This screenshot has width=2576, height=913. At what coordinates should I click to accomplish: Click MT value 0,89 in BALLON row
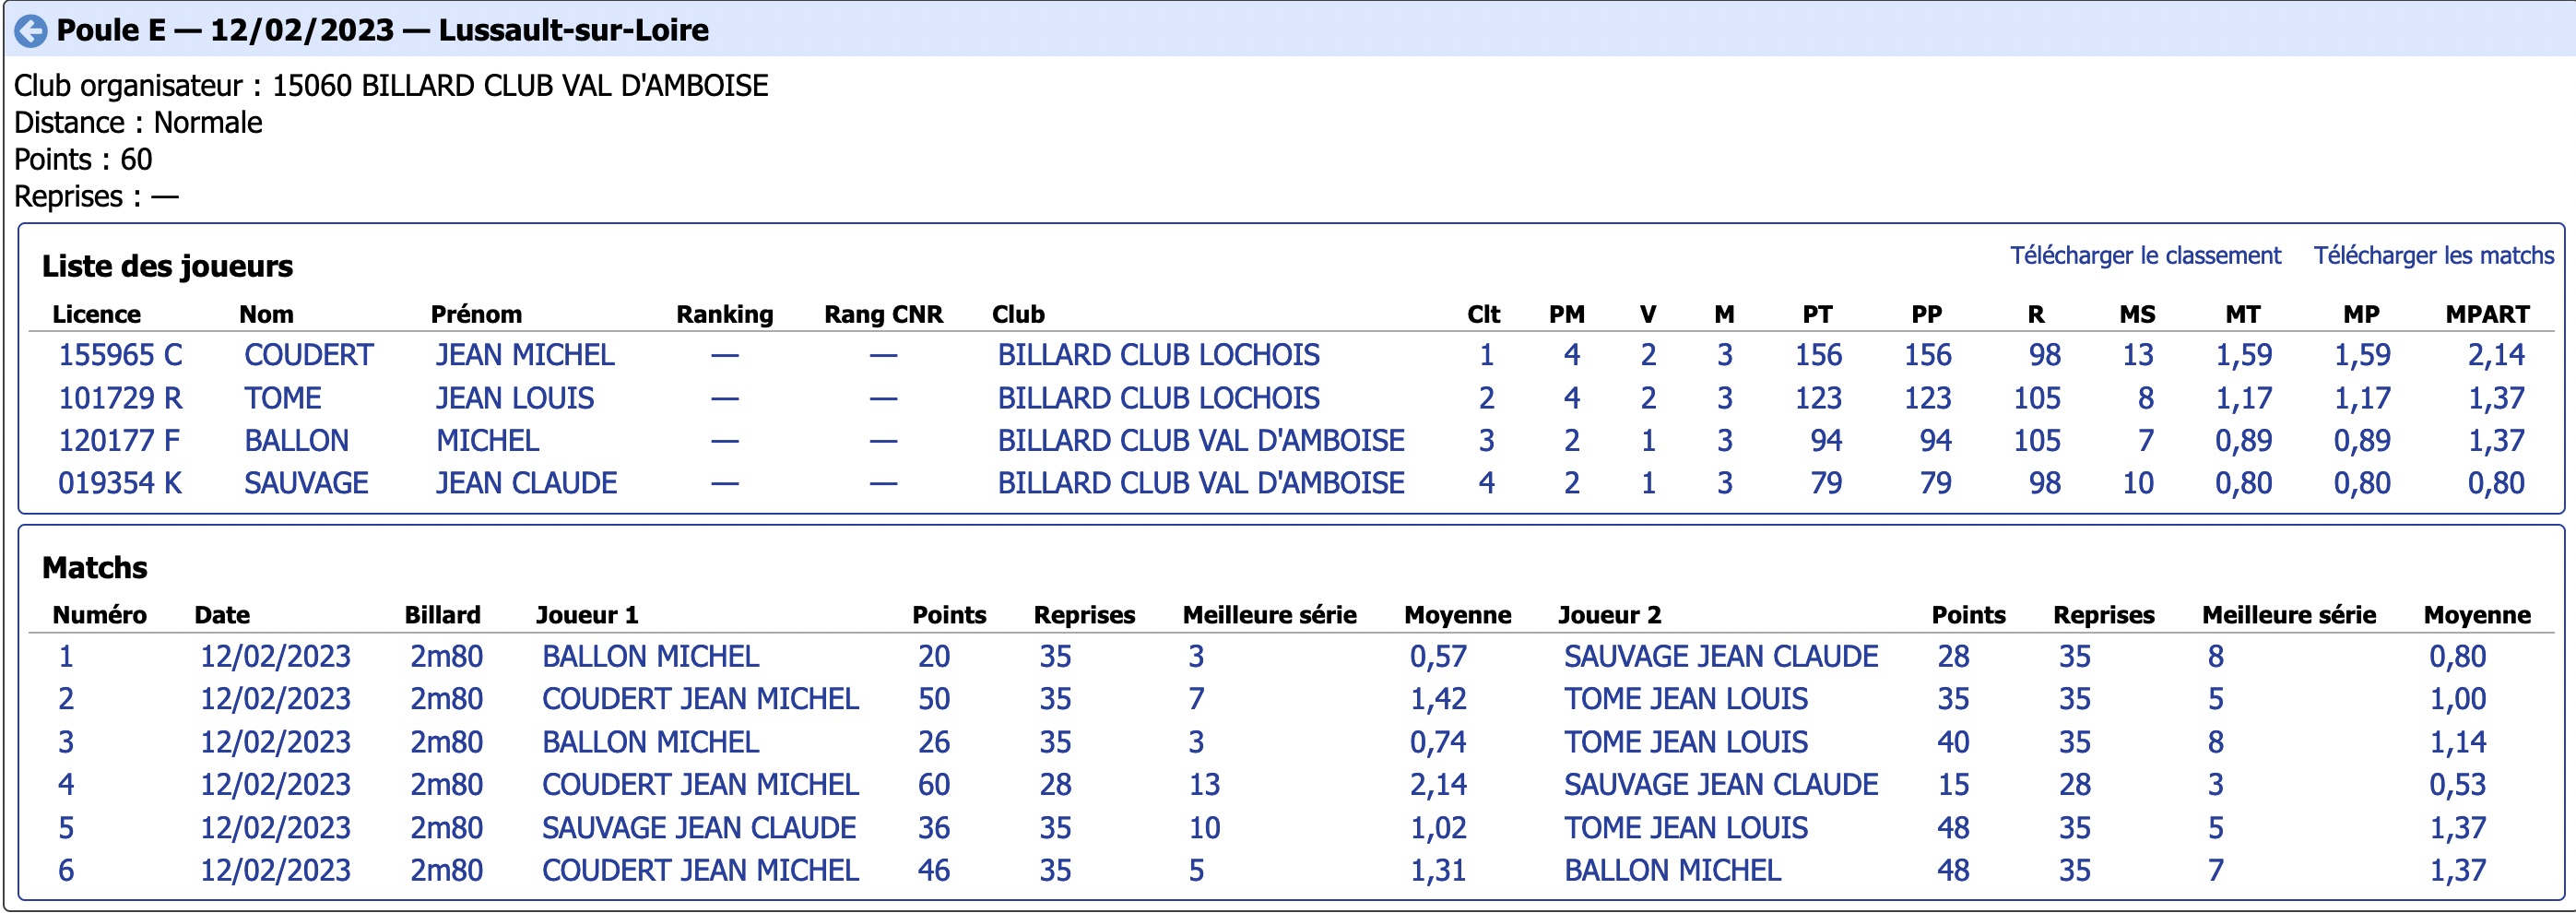click(x=2243, y=441)
